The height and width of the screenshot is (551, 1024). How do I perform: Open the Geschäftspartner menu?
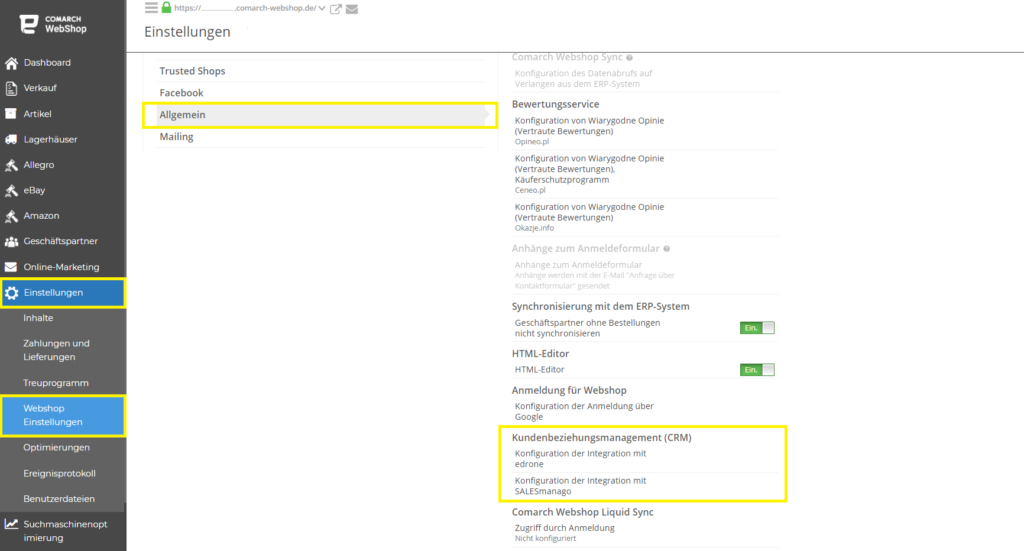tap(63, 242)
